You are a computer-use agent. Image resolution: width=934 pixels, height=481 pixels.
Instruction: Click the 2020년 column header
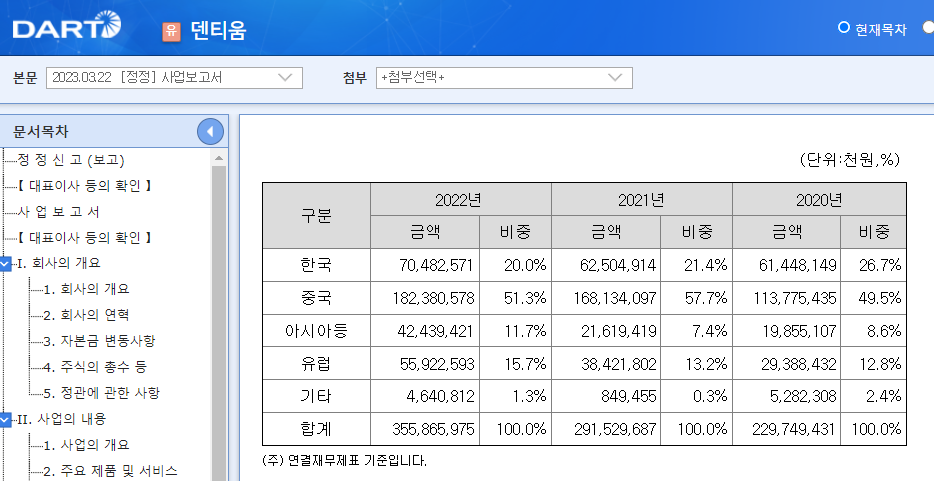820,199
